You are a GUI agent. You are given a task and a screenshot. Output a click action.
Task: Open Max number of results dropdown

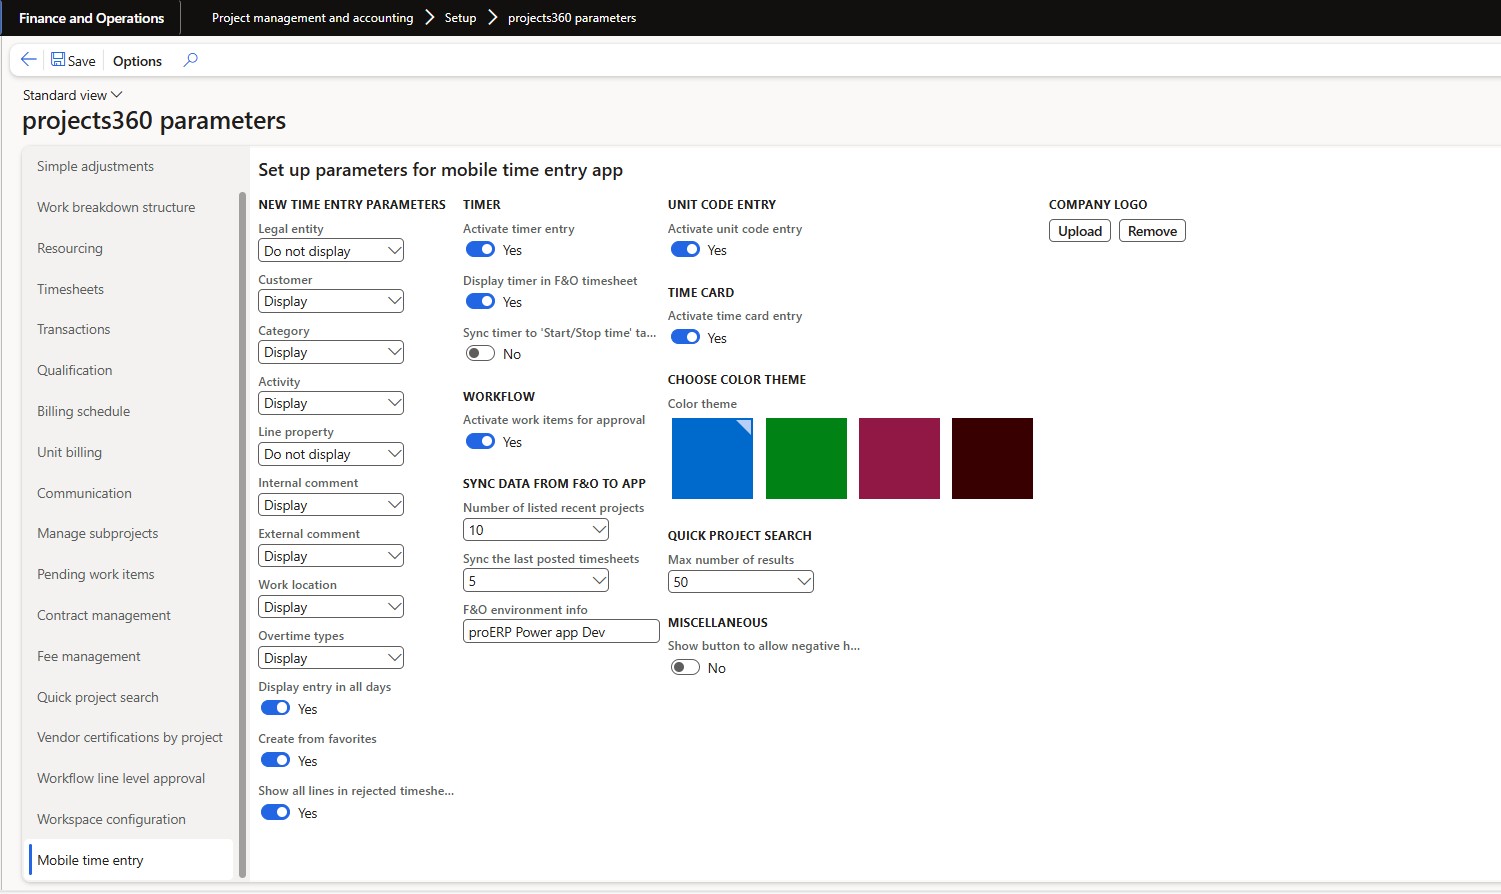click(740, 582)
